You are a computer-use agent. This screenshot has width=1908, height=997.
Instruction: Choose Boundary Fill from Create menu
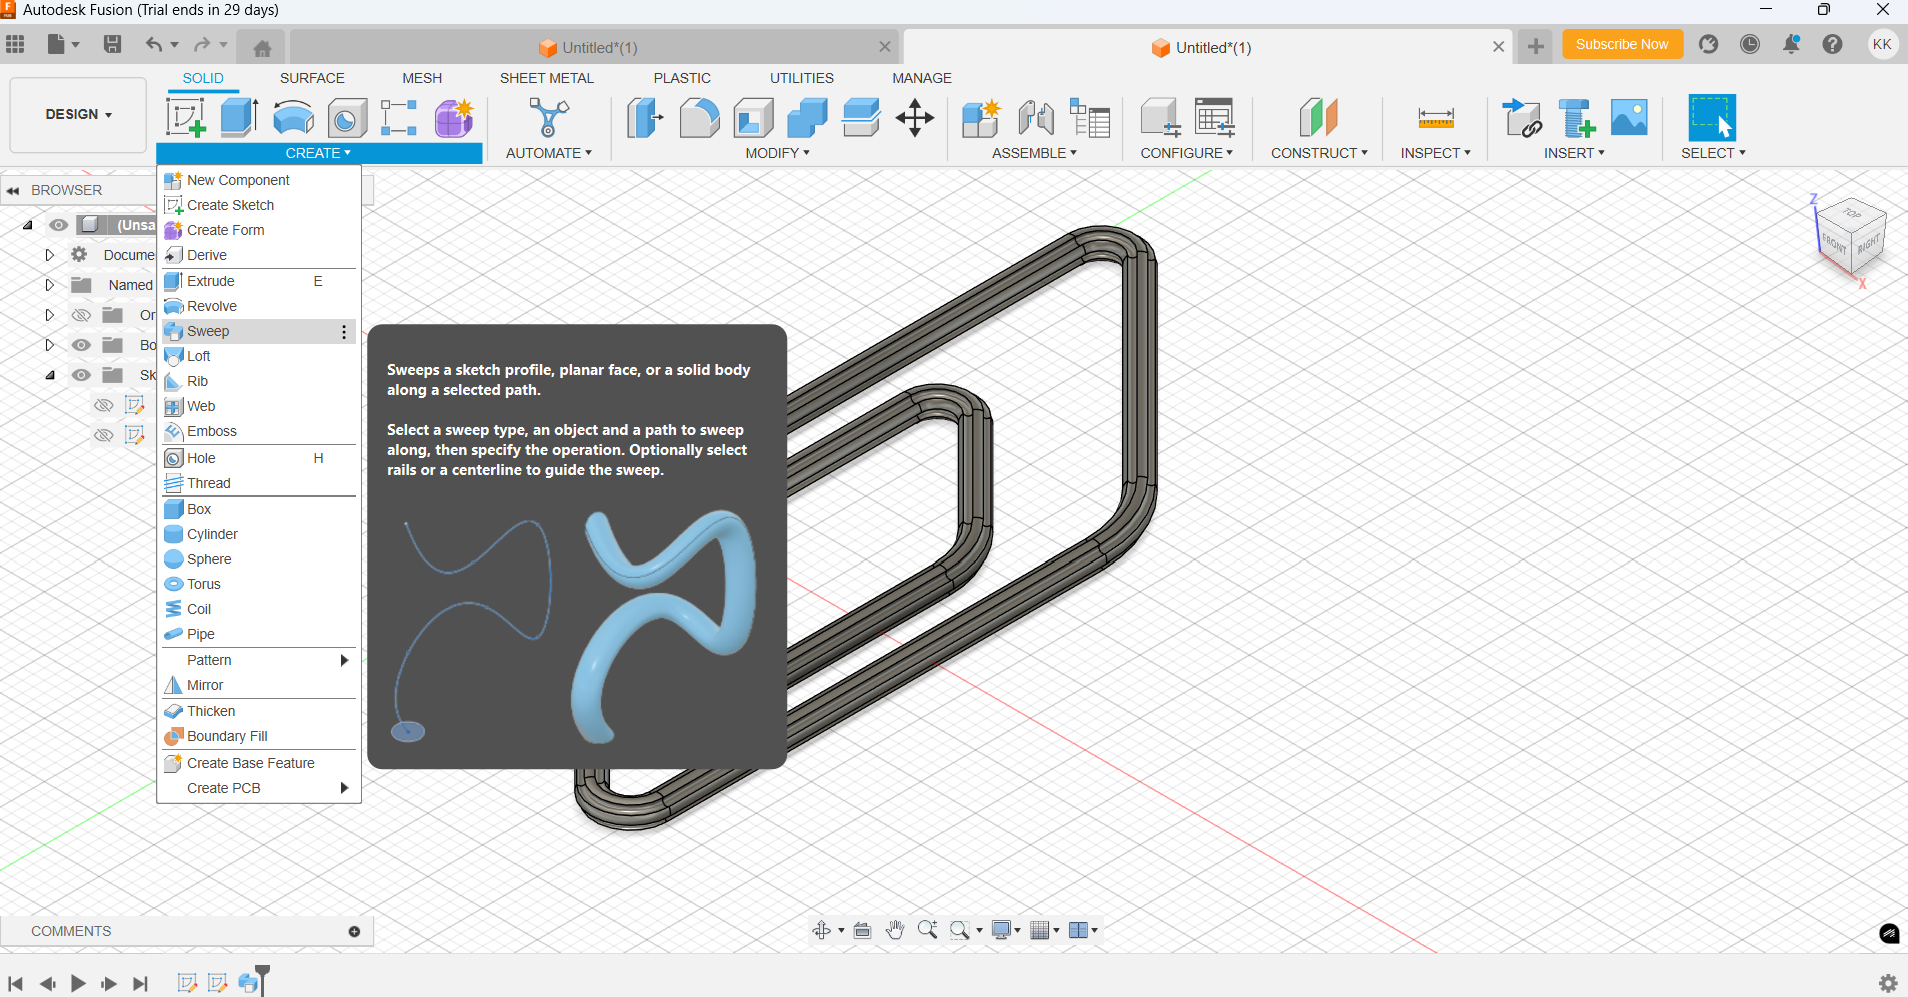(x=258, y=736)
